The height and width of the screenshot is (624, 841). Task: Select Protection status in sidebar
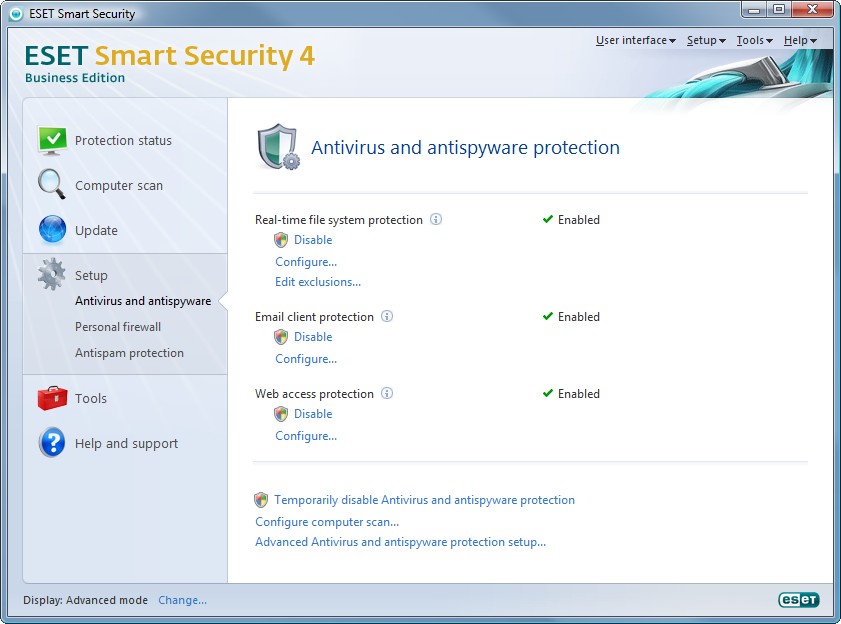[x=123, y=141]
